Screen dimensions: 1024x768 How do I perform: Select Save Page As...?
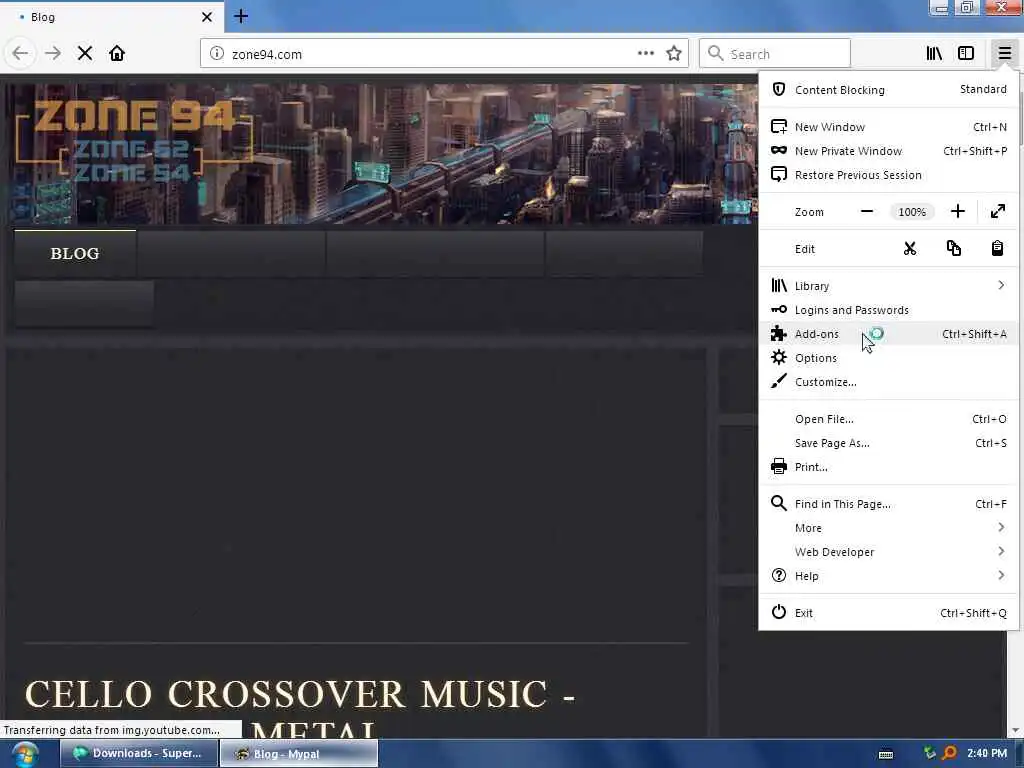coord(888,443)
